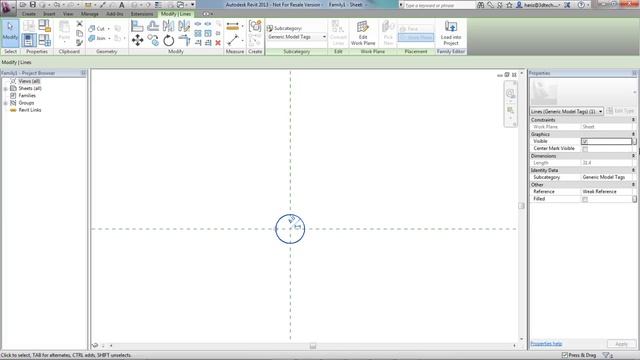This screenshot has width=640, height=360.
Task: Click the search binoculars icon
Action: [481, 5]
